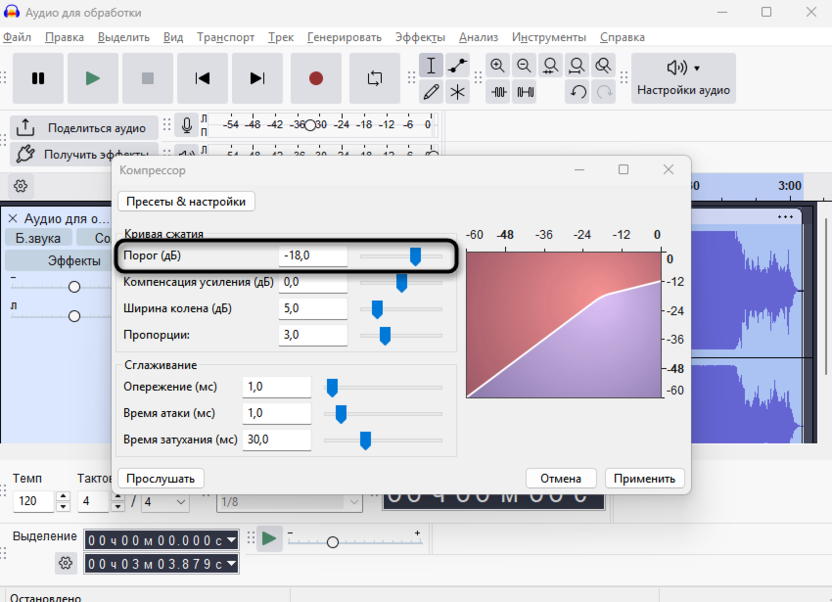Image resolution: width=832 pixels, height=602 pixels.
Task: Select the Envelope tool
Action: (x=458, y=66)
